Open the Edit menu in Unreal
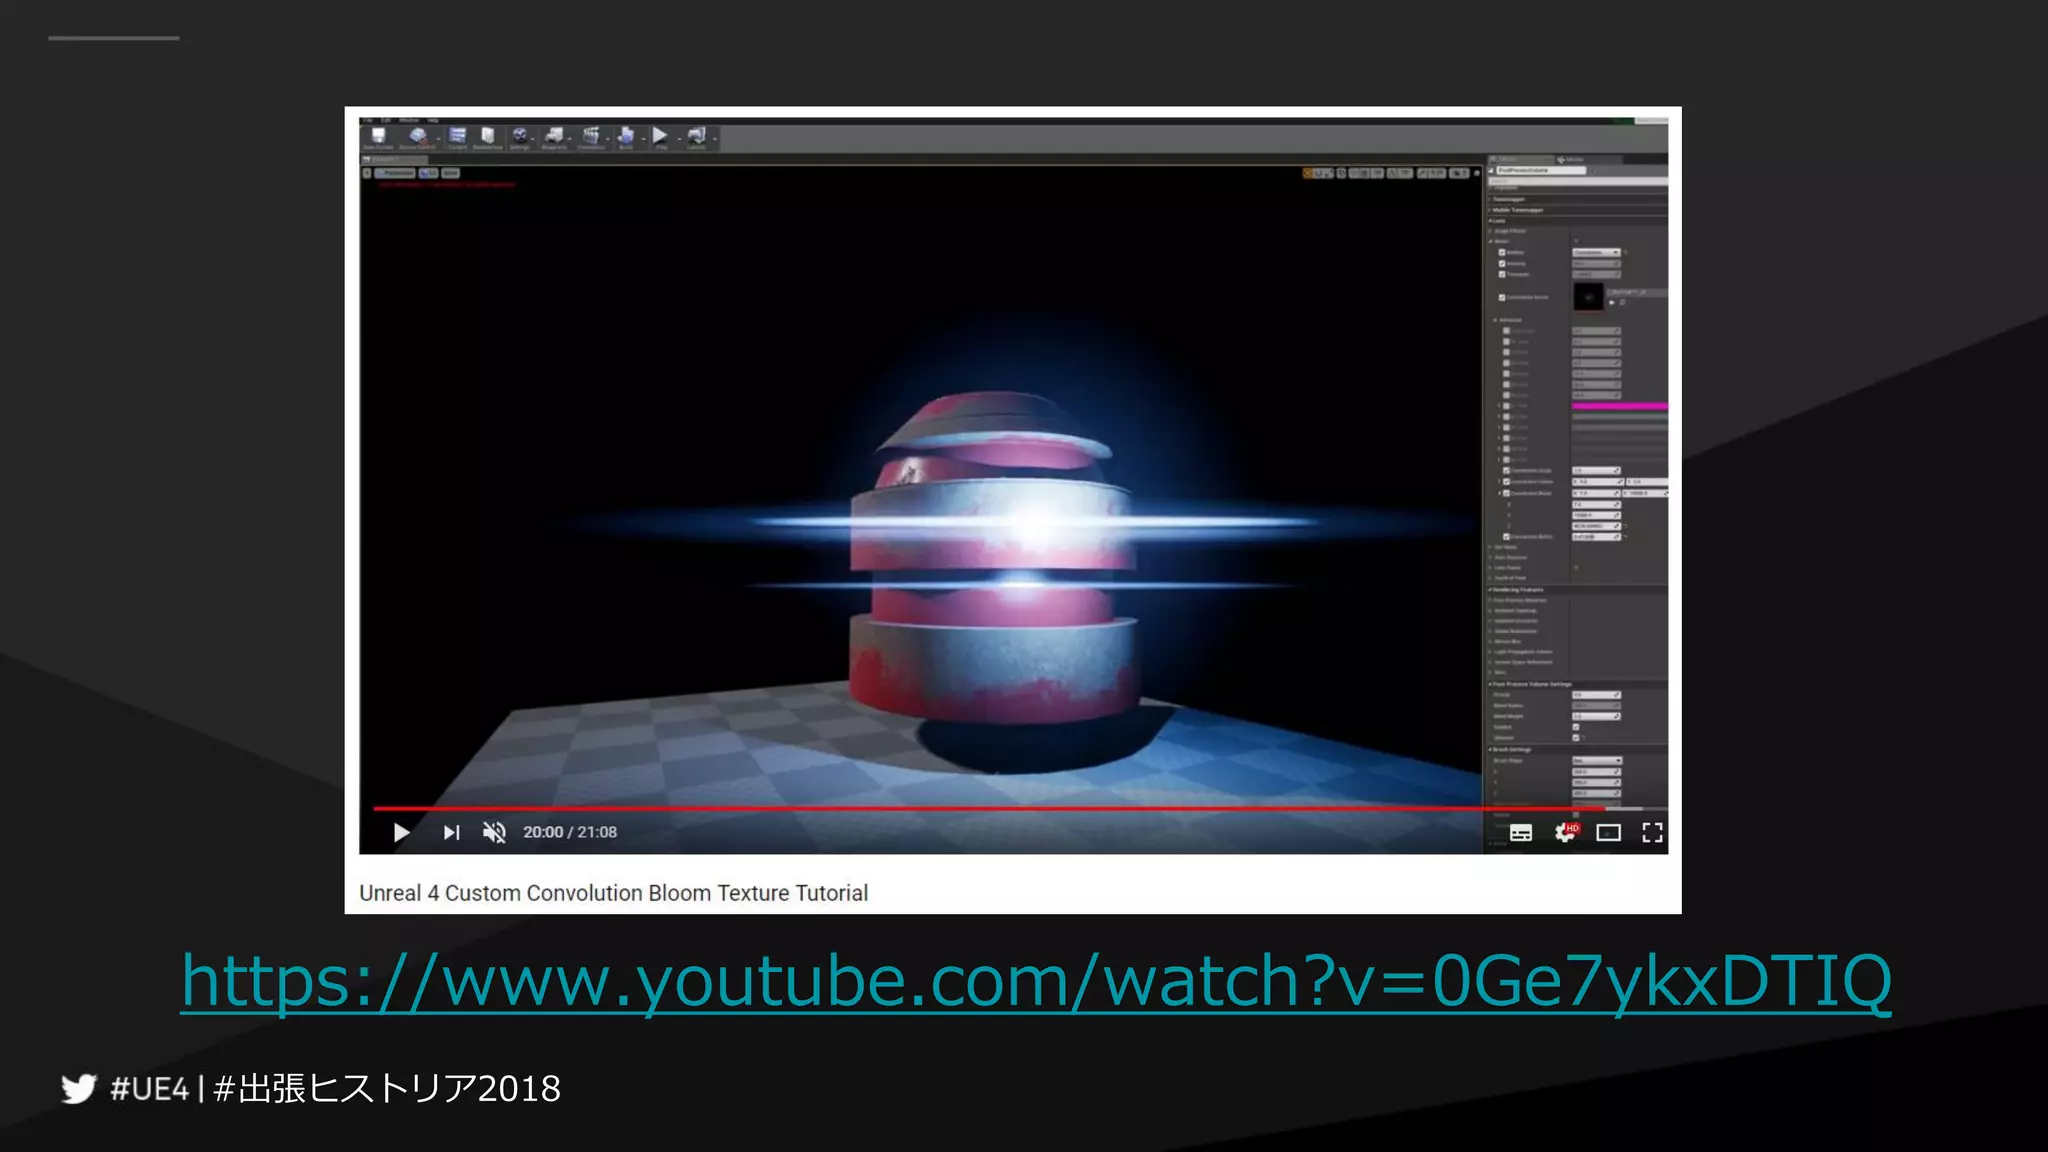 pyautogui.click(x=385, y=120)
